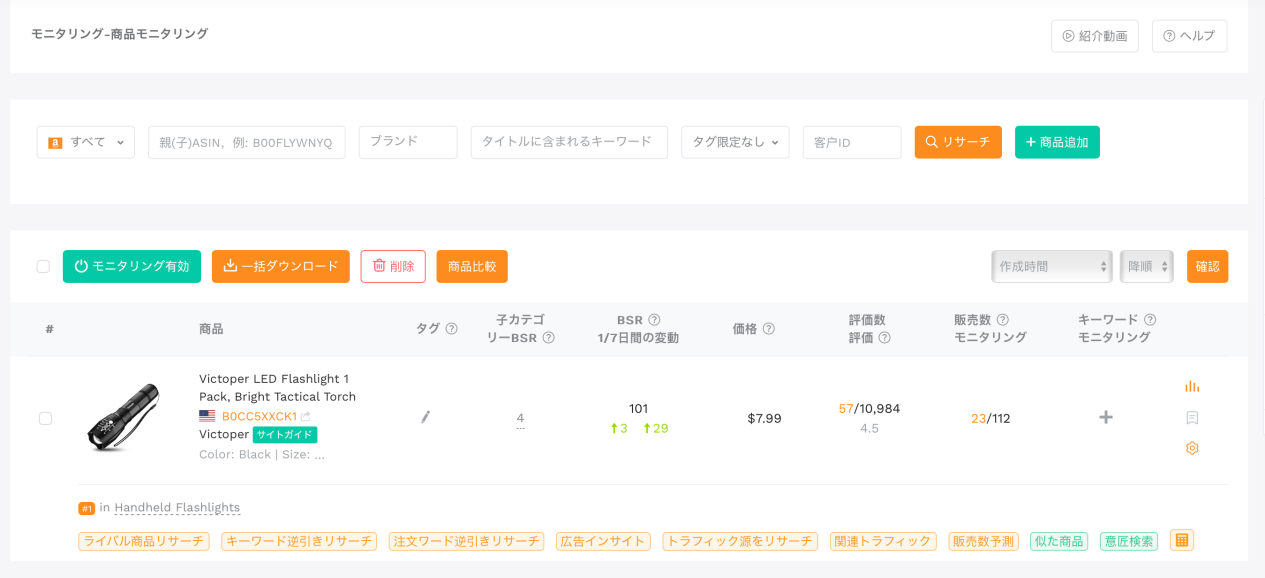Open the Amazon すべて marketplace dropdown

[x=86, y=142]
